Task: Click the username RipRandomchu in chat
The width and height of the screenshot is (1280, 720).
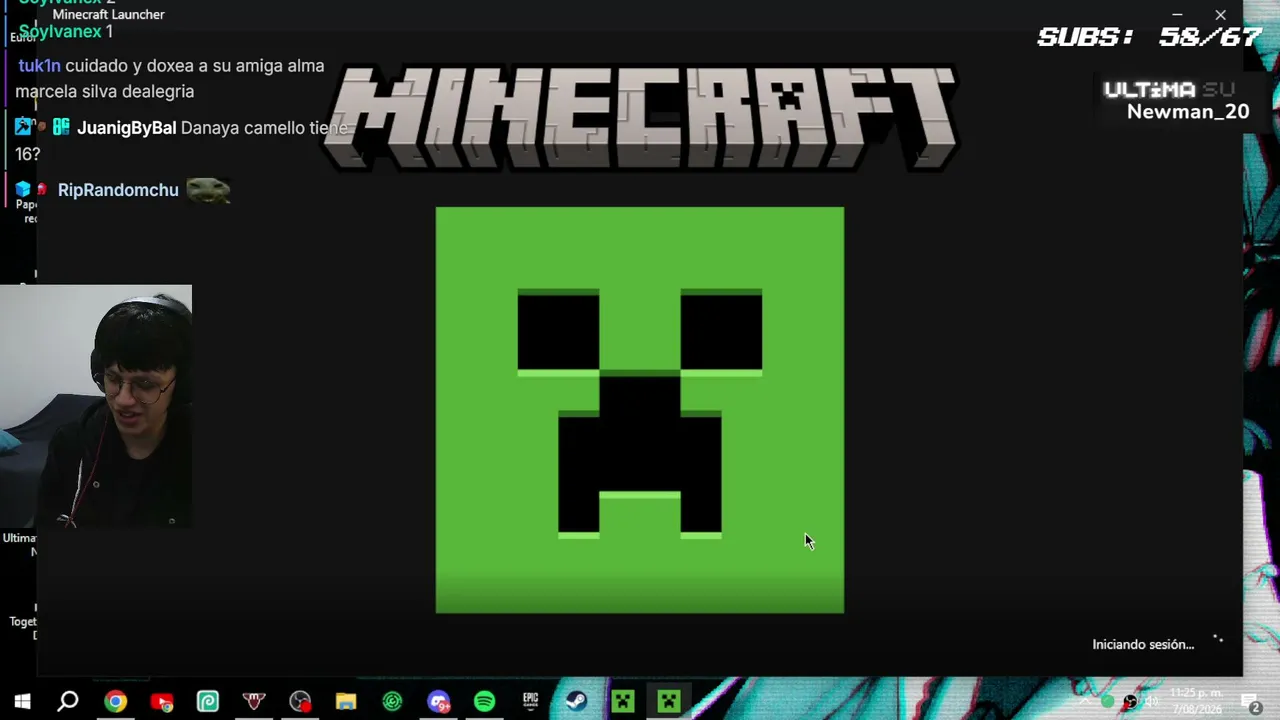Action: pyautogui.click(x=118, y=190)
